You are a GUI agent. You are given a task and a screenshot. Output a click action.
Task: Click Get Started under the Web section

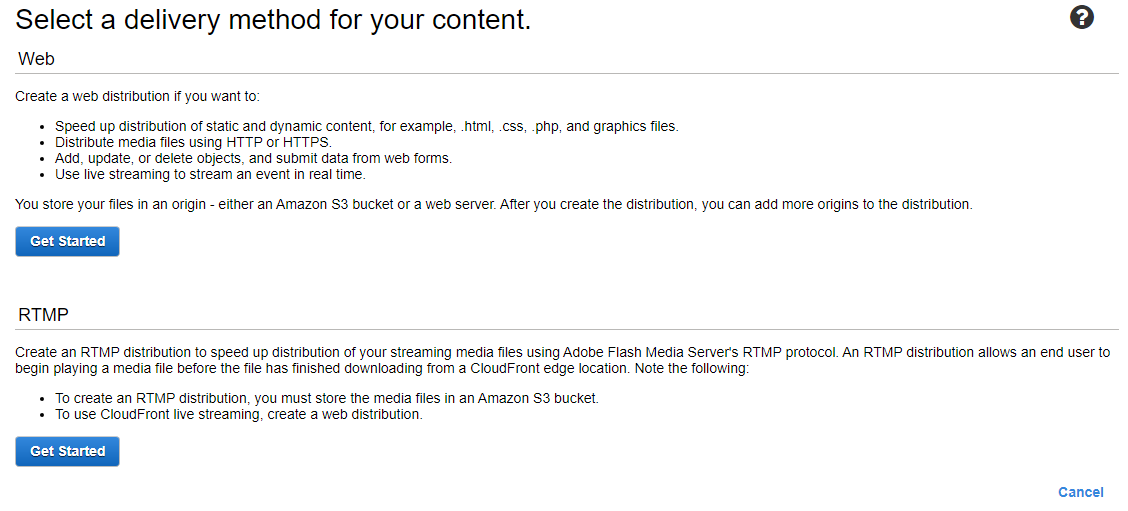point(68,242)
